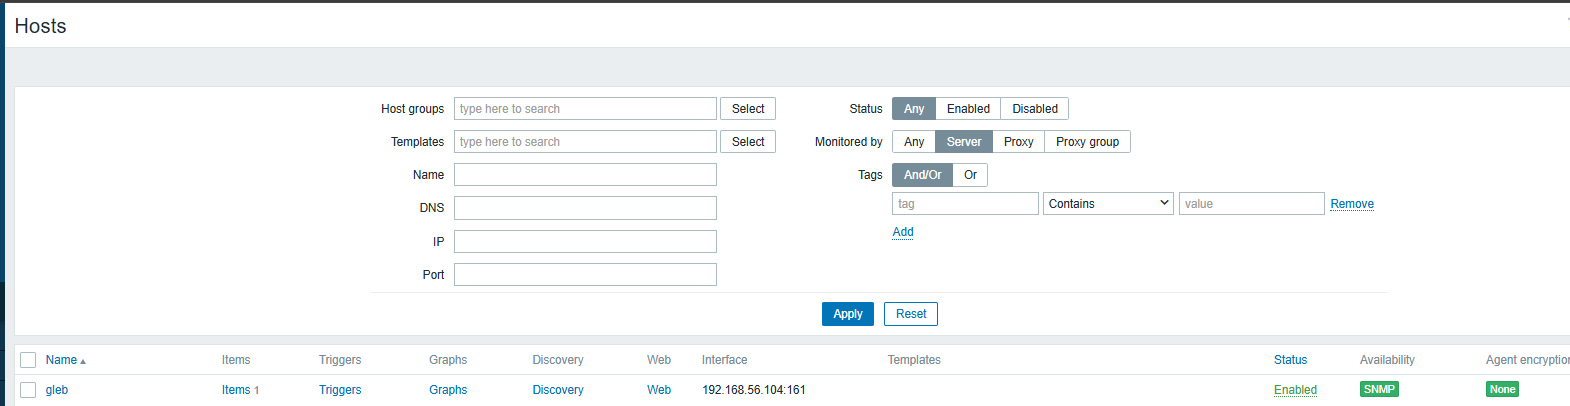Open Items for host gleb

click(236, 390)
